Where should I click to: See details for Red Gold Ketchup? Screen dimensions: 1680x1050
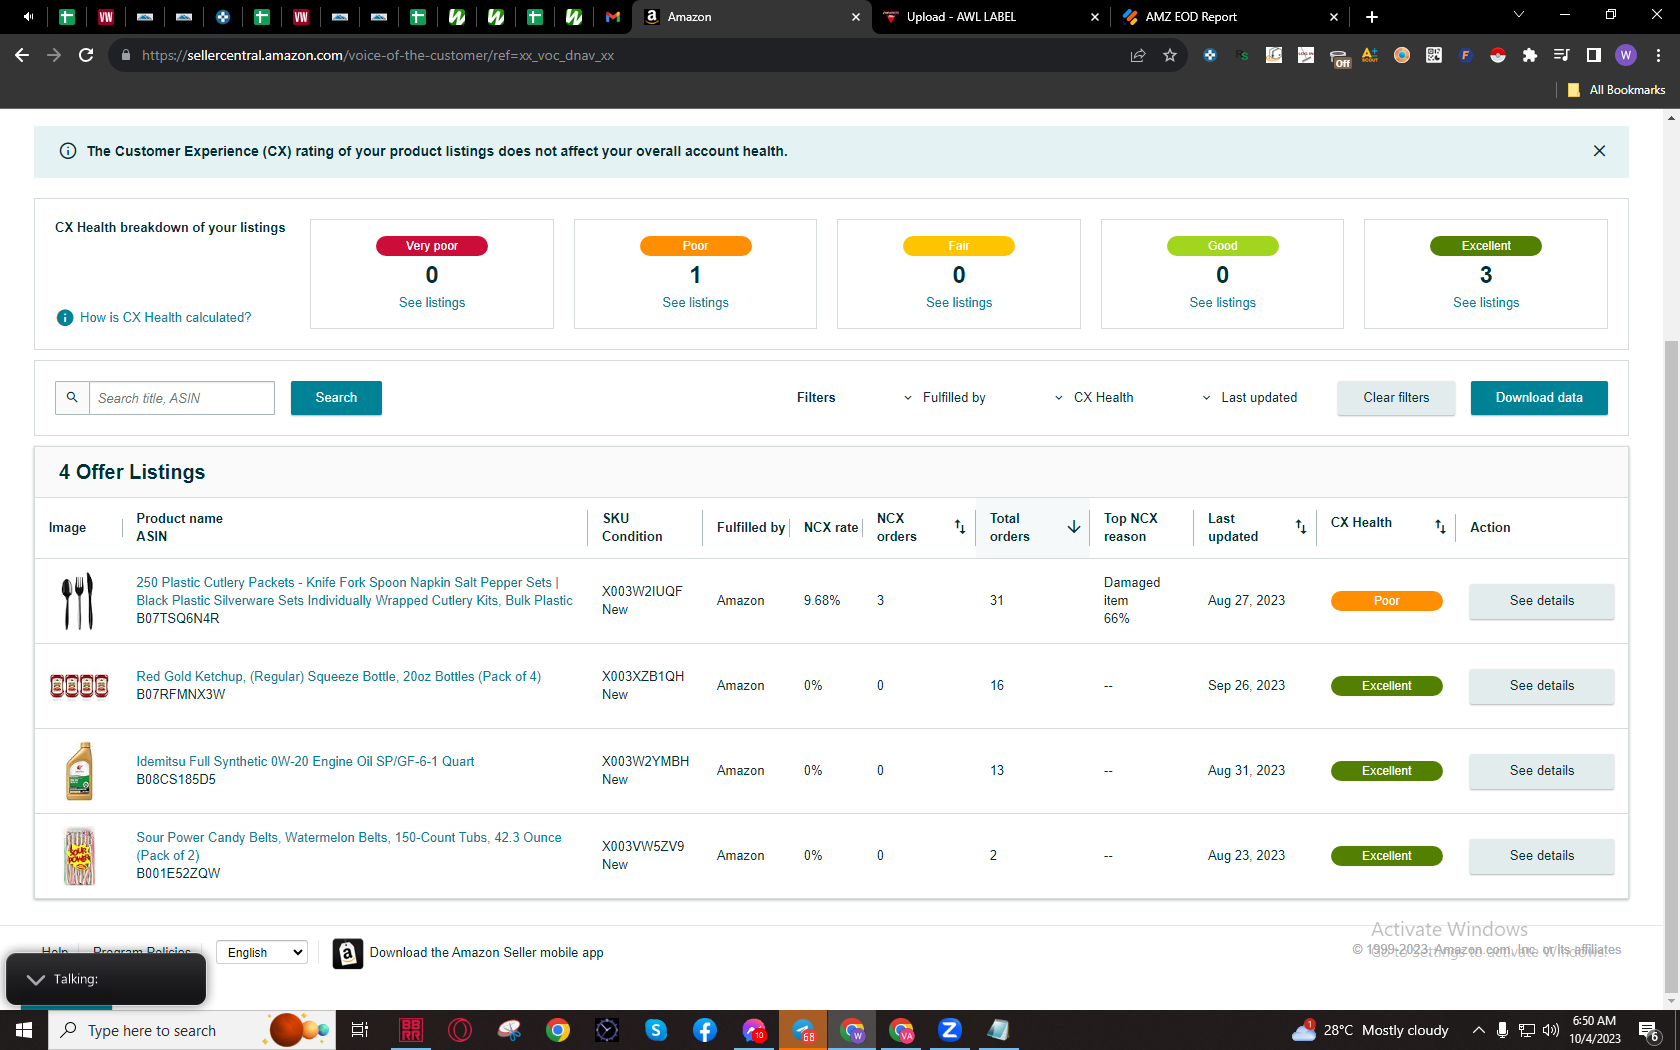coord(1542,686)
